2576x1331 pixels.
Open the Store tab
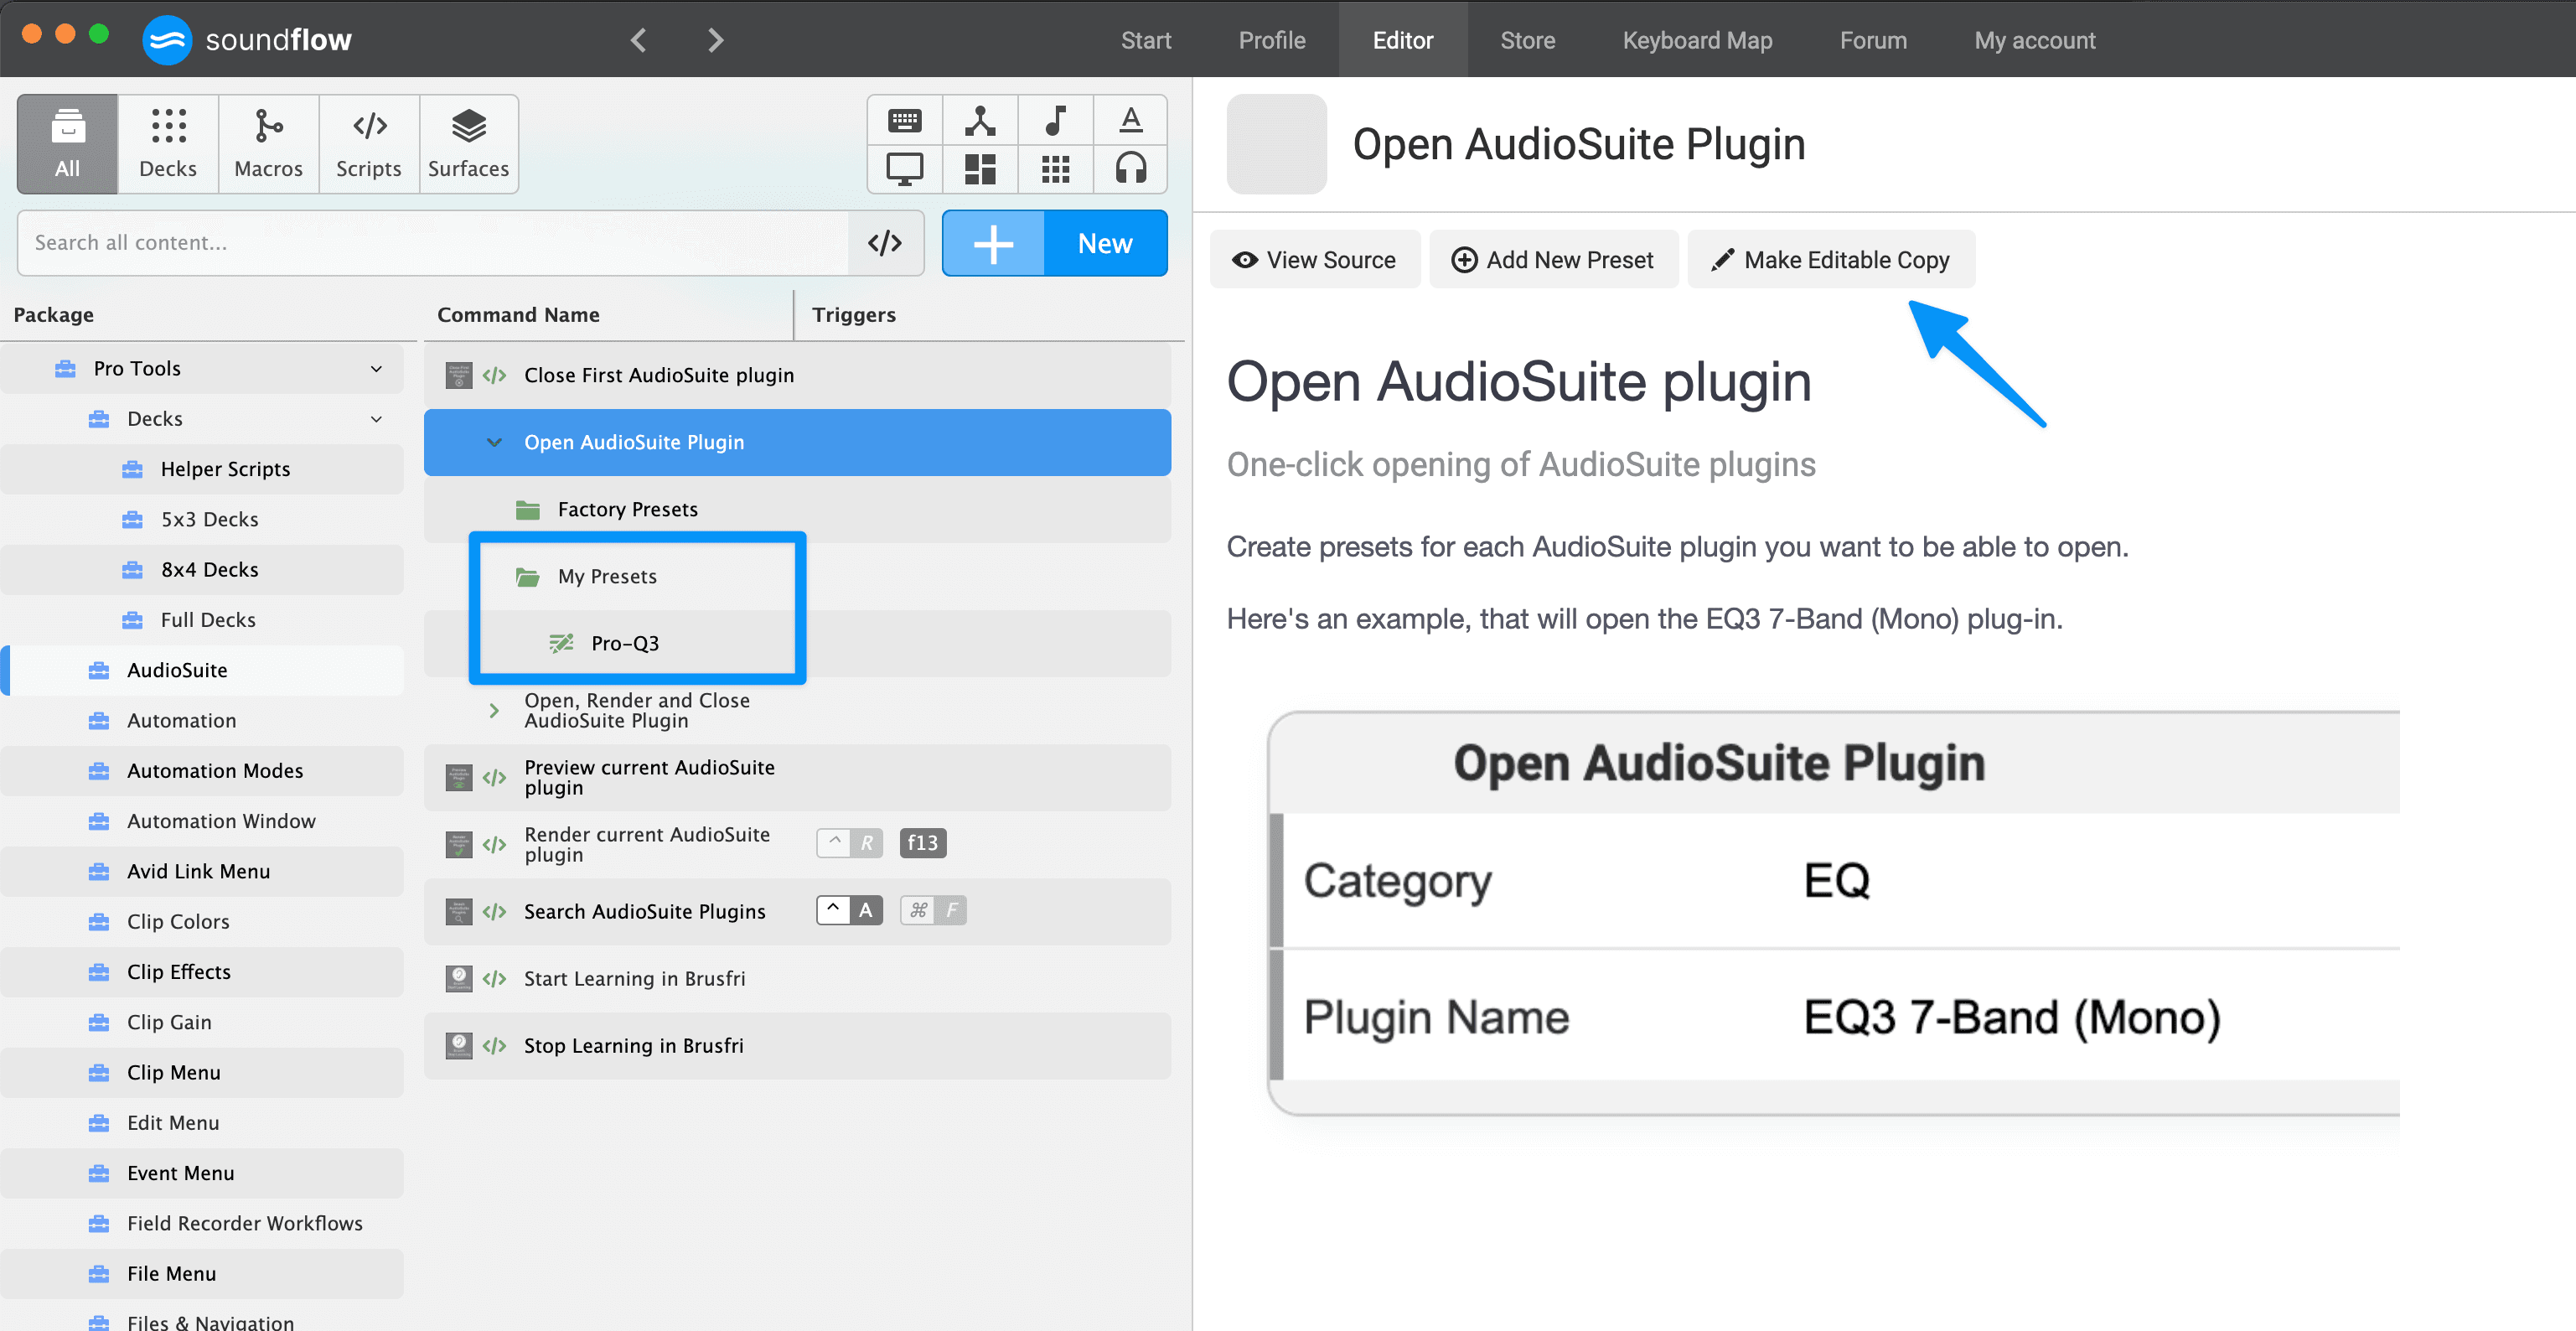(1527, 40)
